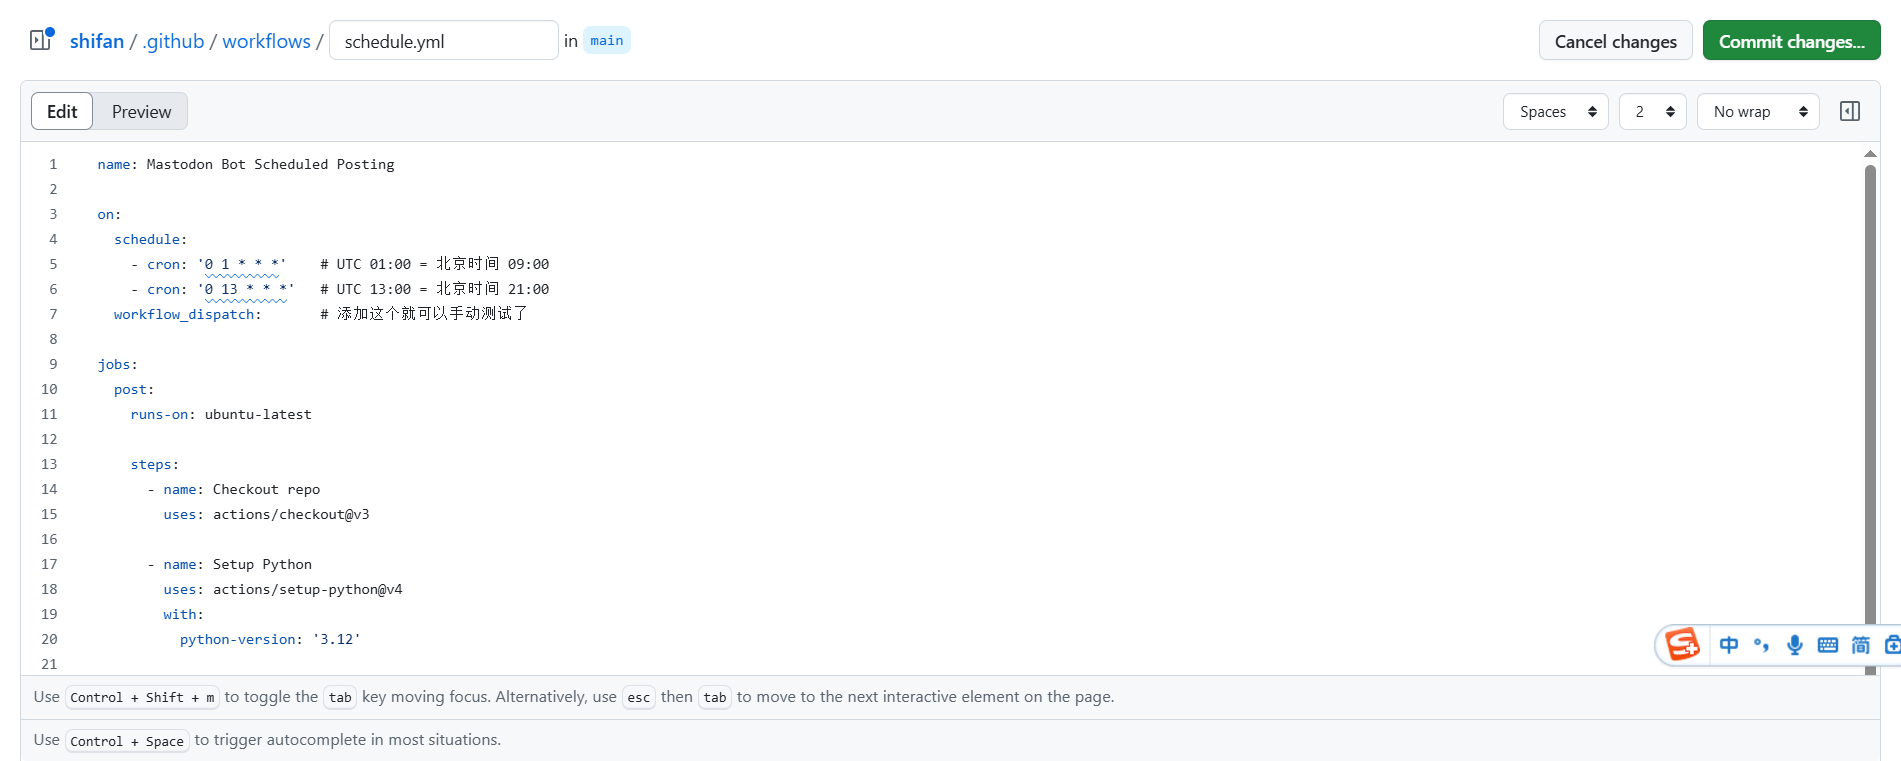Click the 'Control + Shift + m' shortcut hint
Viewport: 1901px width, 761px height.
tap(142, 697)
